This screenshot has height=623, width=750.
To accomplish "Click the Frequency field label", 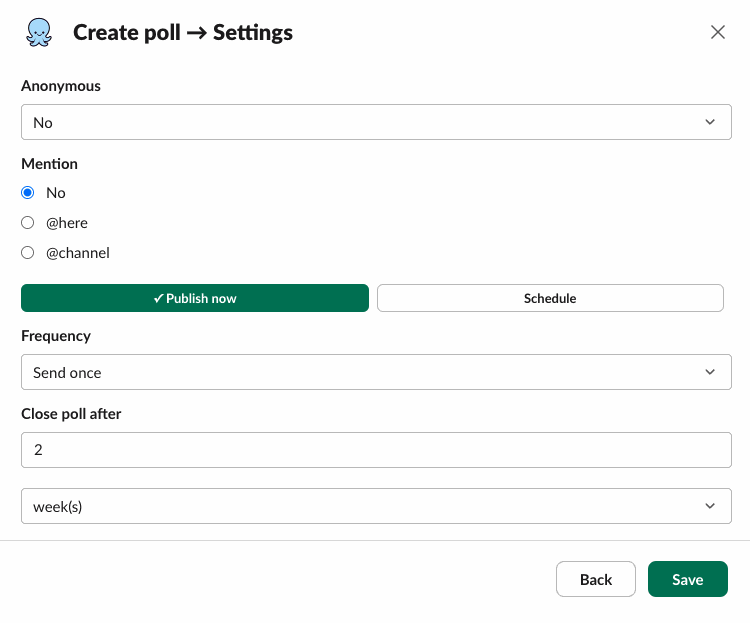I will pyautogui.click(x=56, y=336).
